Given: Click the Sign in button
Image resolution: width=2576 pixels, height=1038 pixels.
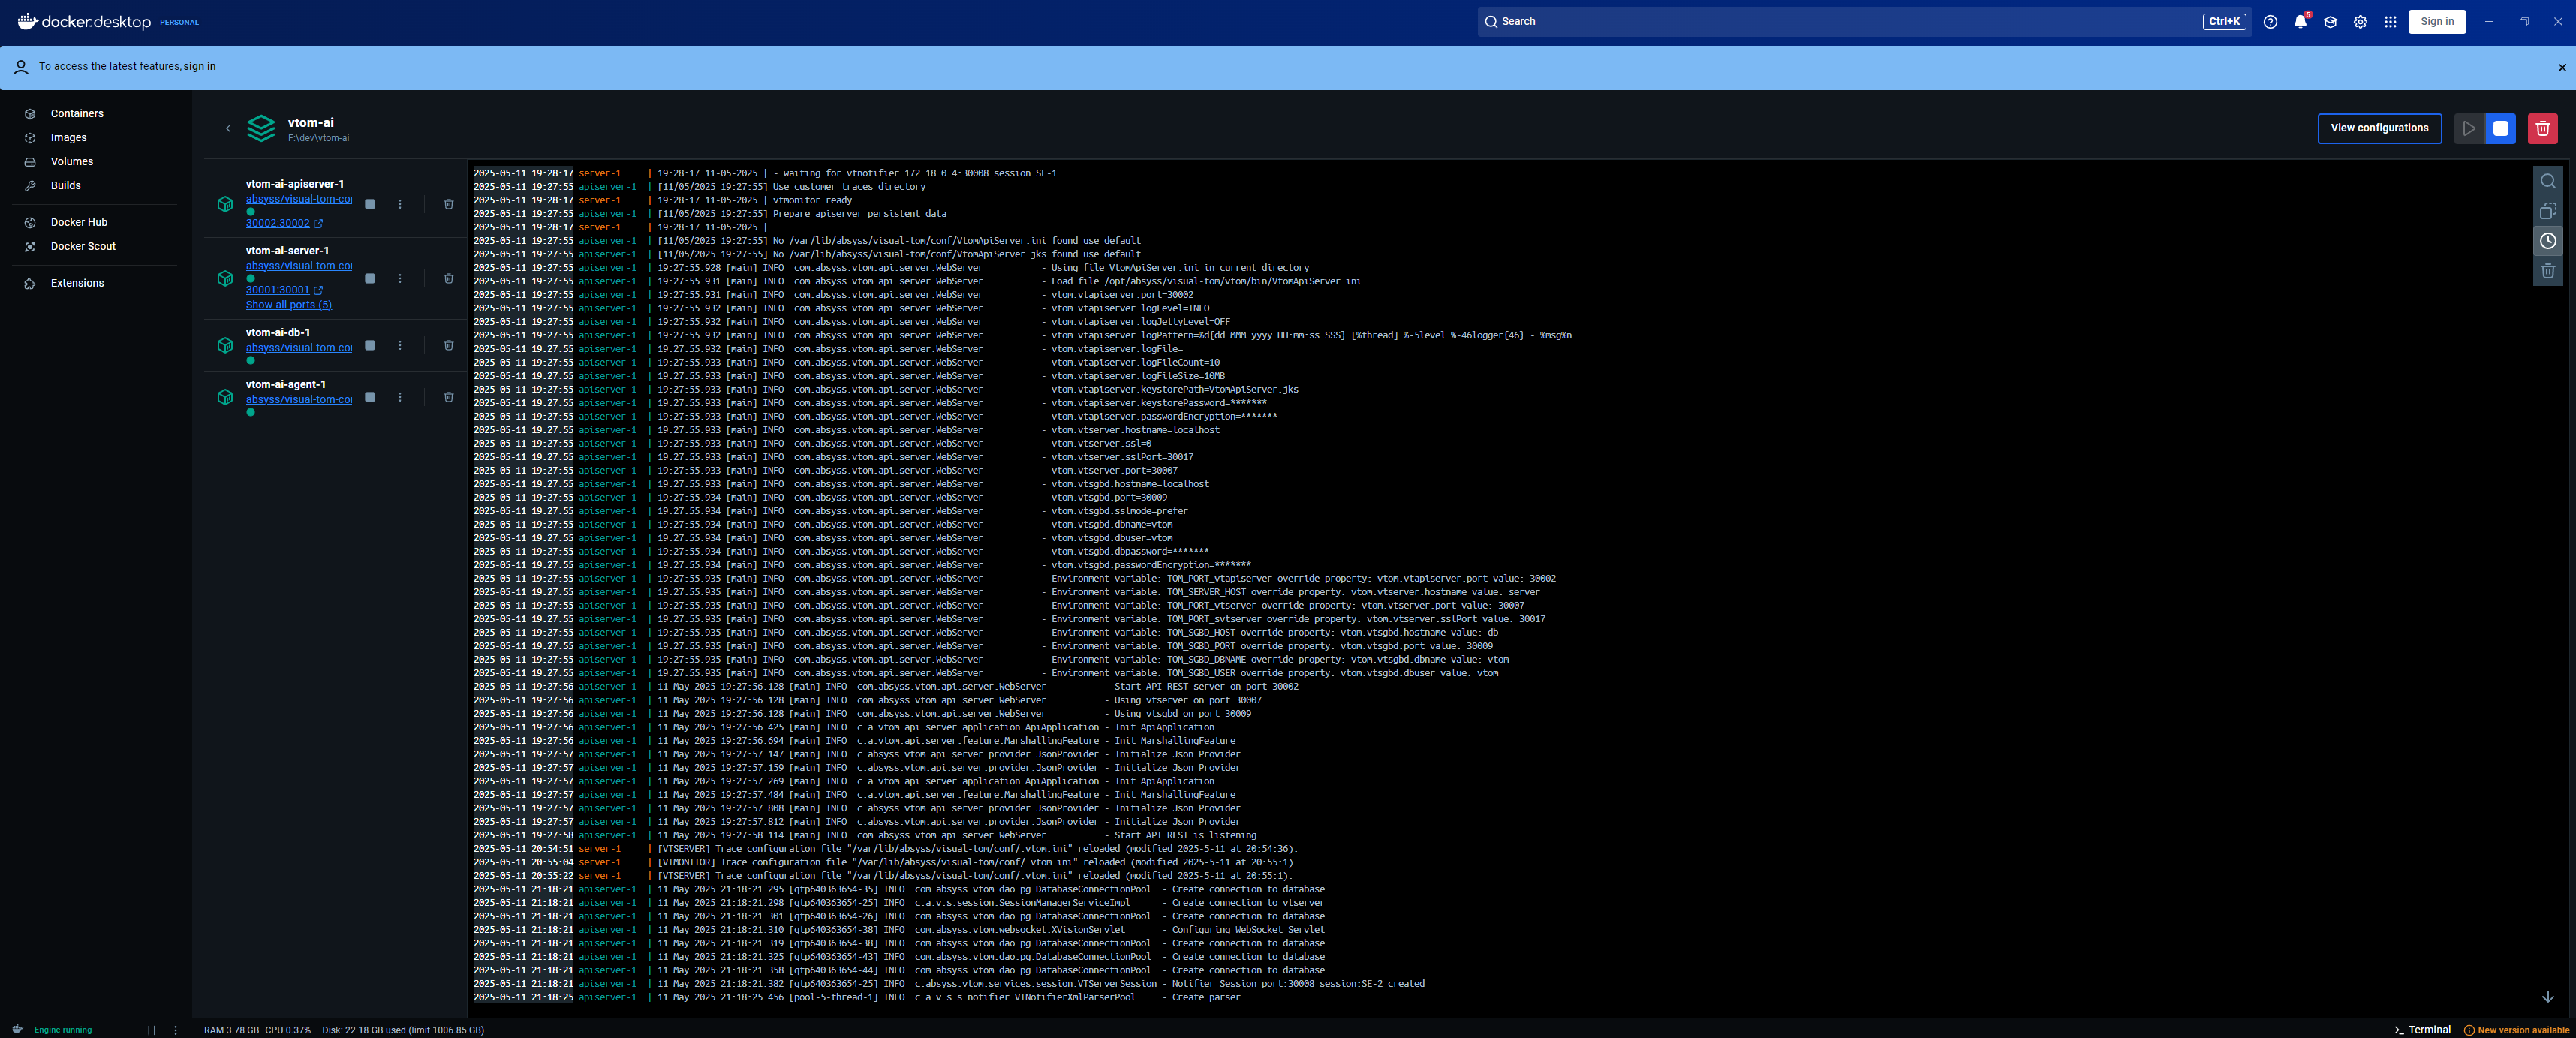Looking at the screenshot, I should coord(2436,22).
